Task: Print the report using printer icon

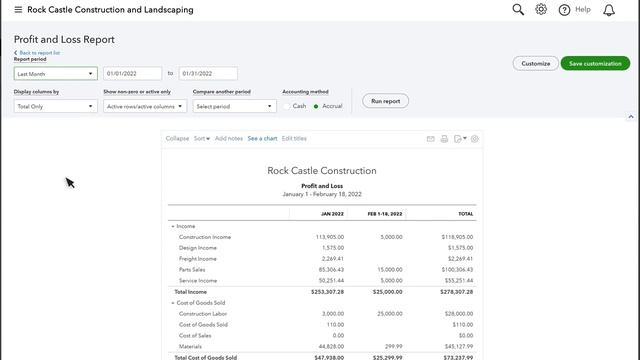Action: click(444, 139)
